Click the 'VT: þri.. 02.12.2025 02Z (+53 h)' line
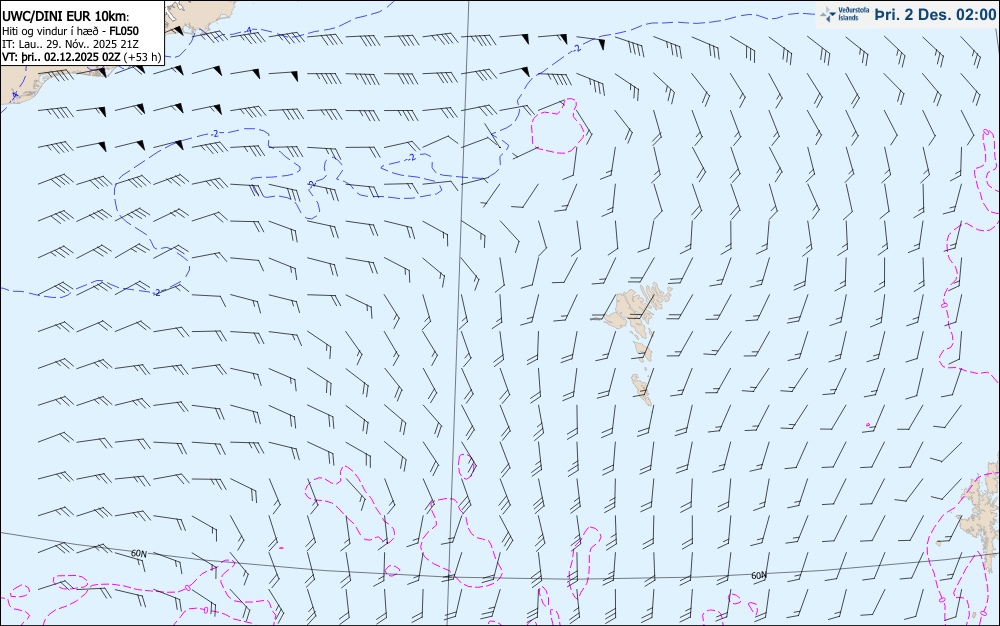Screen dimensions: 1000x626 [x=82, y=57]
